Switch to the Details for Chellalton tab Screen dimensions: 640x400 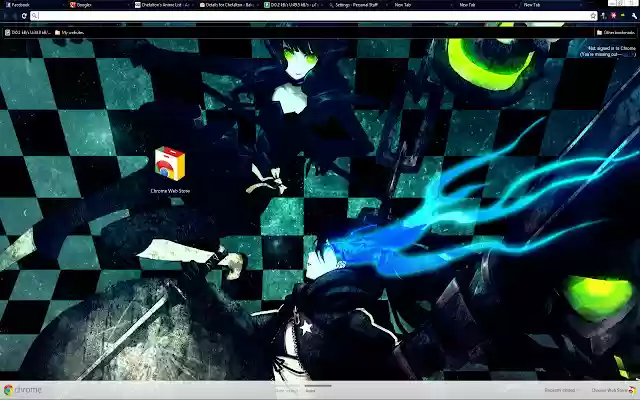[230, 5]
